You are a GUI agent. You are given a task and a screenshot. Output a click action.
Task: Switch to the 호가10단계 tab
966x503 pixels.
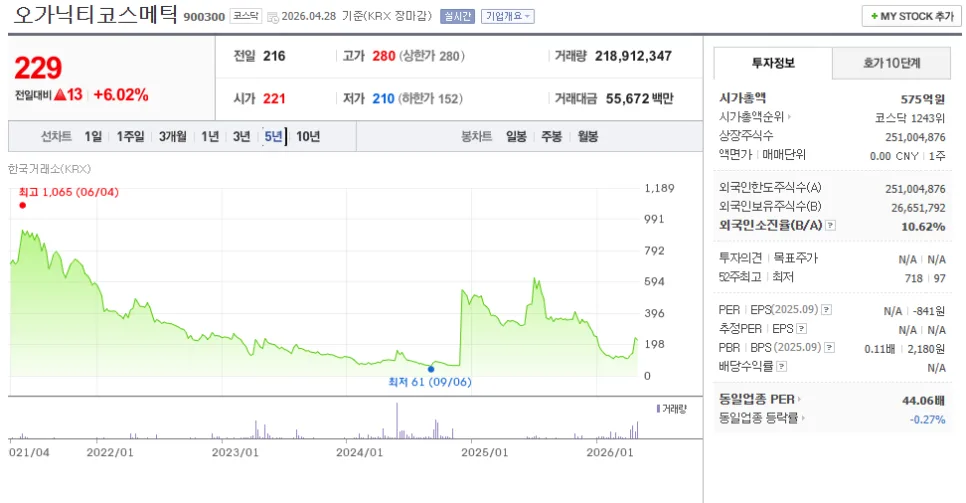pyautogui.click(x=891, y=63)
